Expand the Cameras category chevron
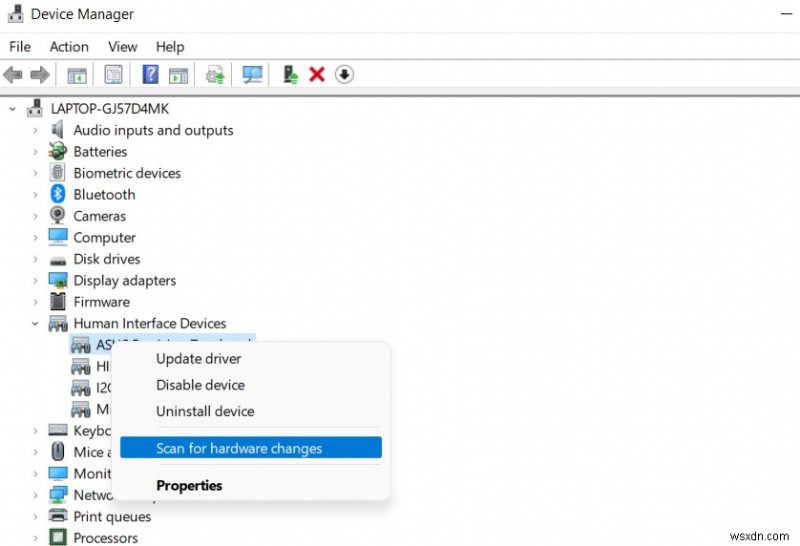Image resolution: width=800 pixels, height=546 pixels. point(35,216)
